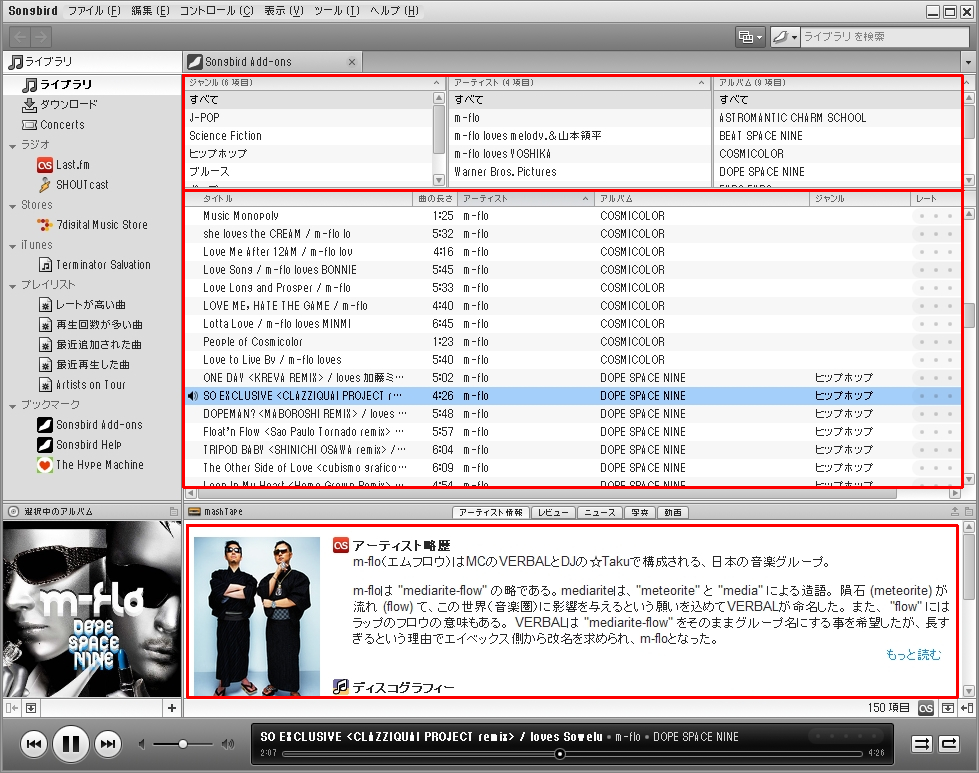Open the search engine bird dropdown
The height and width of the screenshot is (773, 979).
pos(785,37)
